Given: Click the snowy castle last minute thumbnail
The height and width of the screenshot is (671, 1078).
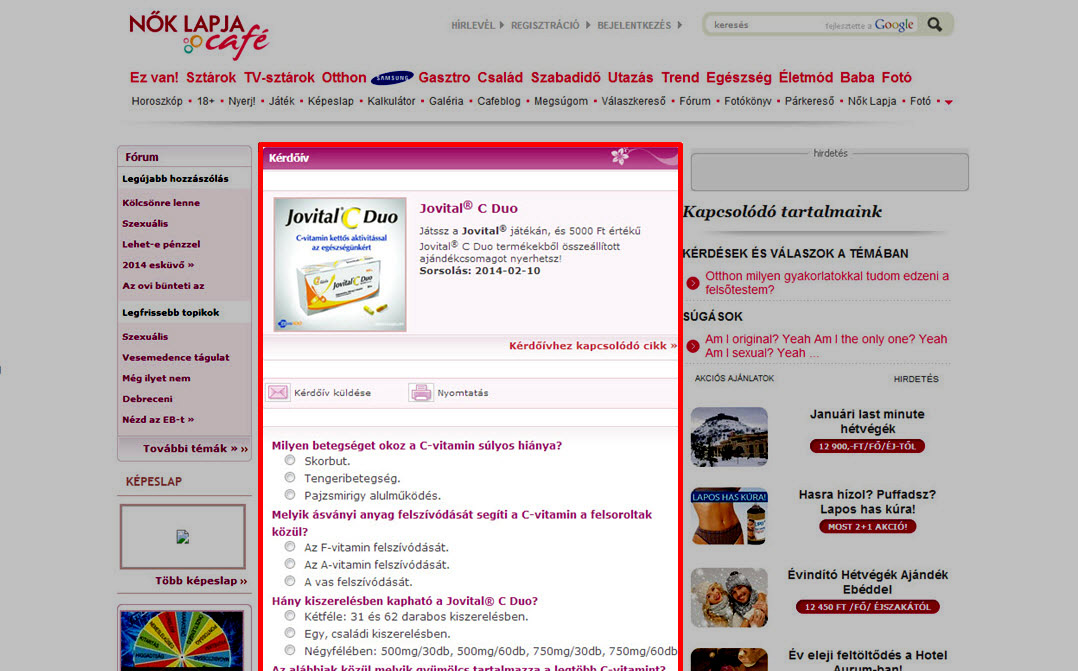Looking at the screenshot, I should click(729, 436).
